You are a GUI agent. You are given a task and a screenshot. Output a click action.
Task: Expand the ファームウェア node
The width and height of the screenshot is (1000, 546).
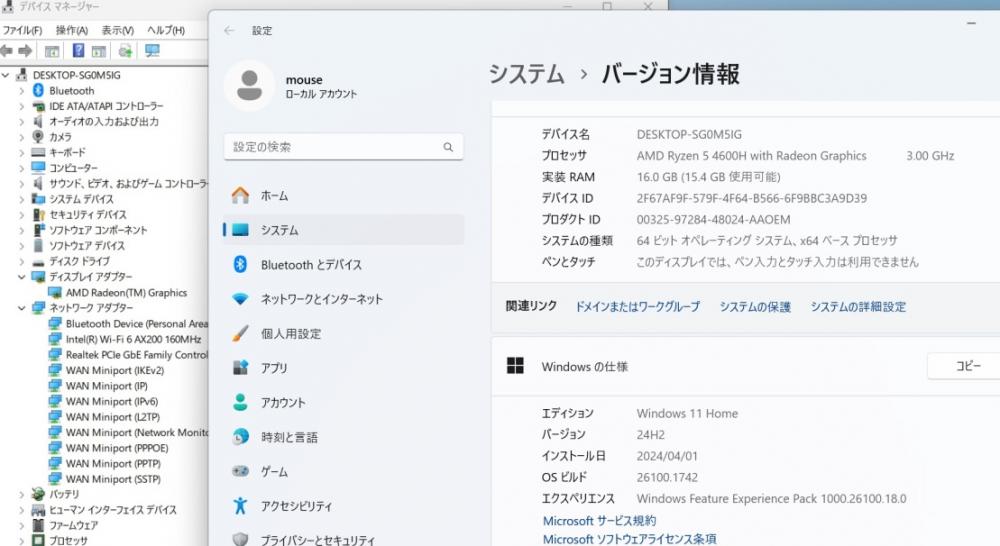click(x=22, y=526)
